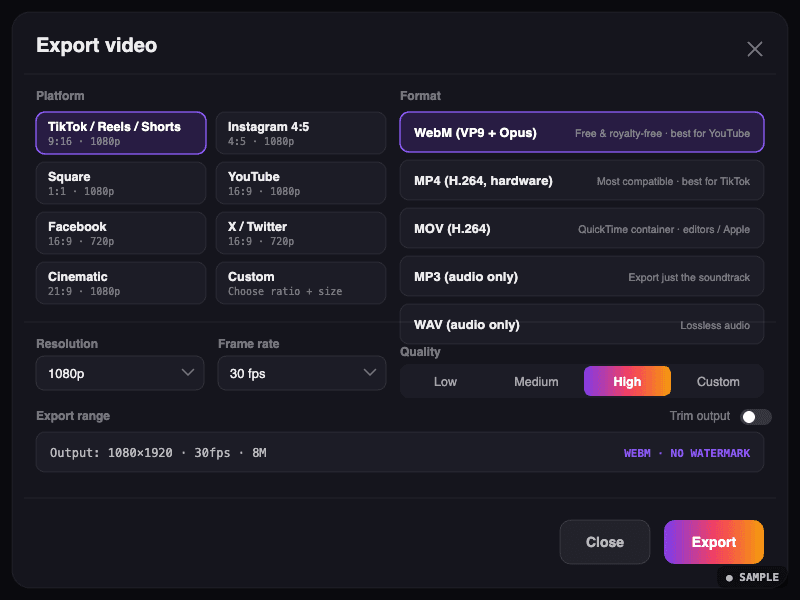
Task: Click the Close button
Action: point(605,542)
